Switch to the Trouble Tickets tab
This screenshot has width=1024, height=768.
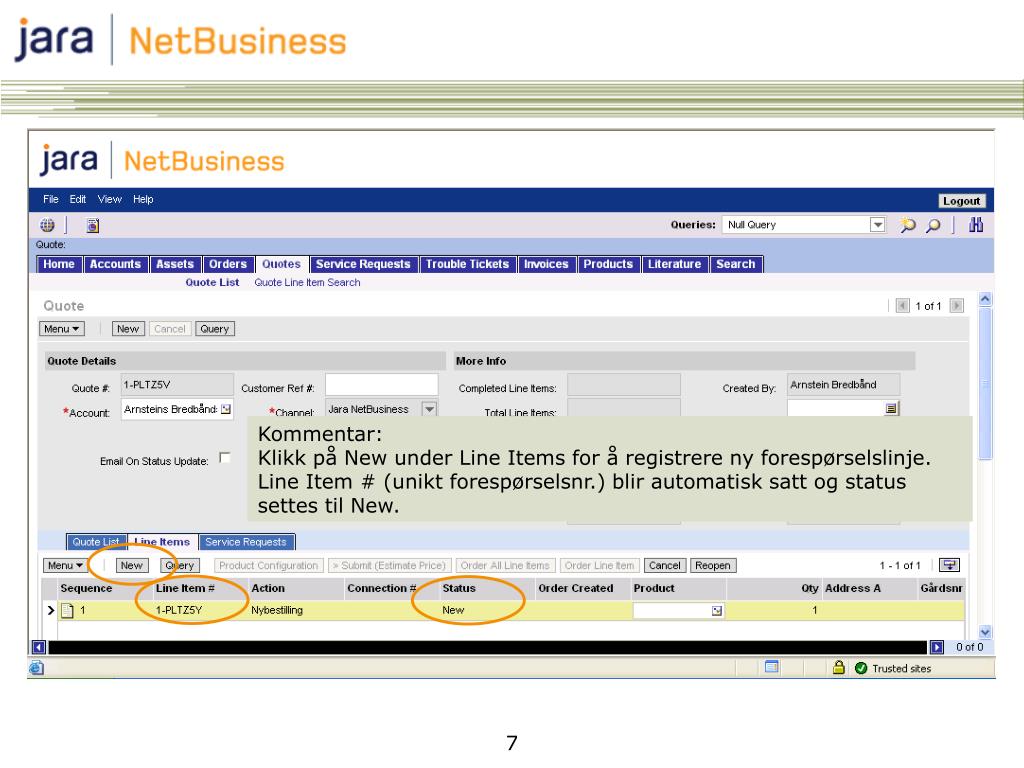pos(467,264)
